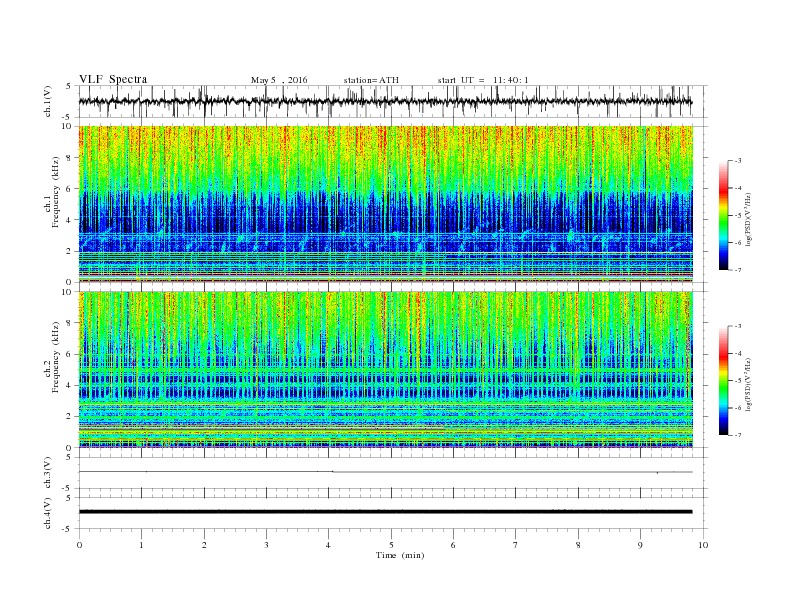The width and height of the screenshot is (792, 612).
Task: Click the "-5" label on ch.2 color scale
Action: coord(738,381)
